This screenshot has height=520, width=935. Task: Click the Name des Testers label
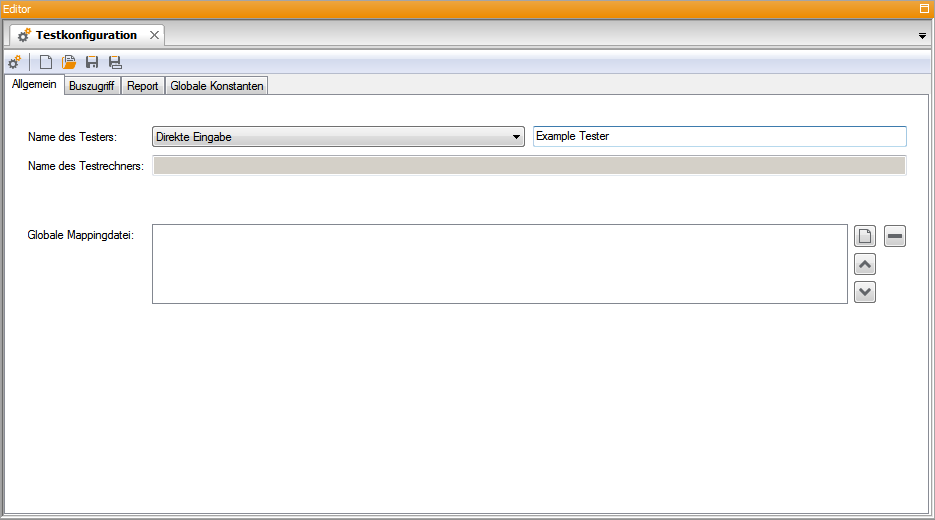point(72,137)
